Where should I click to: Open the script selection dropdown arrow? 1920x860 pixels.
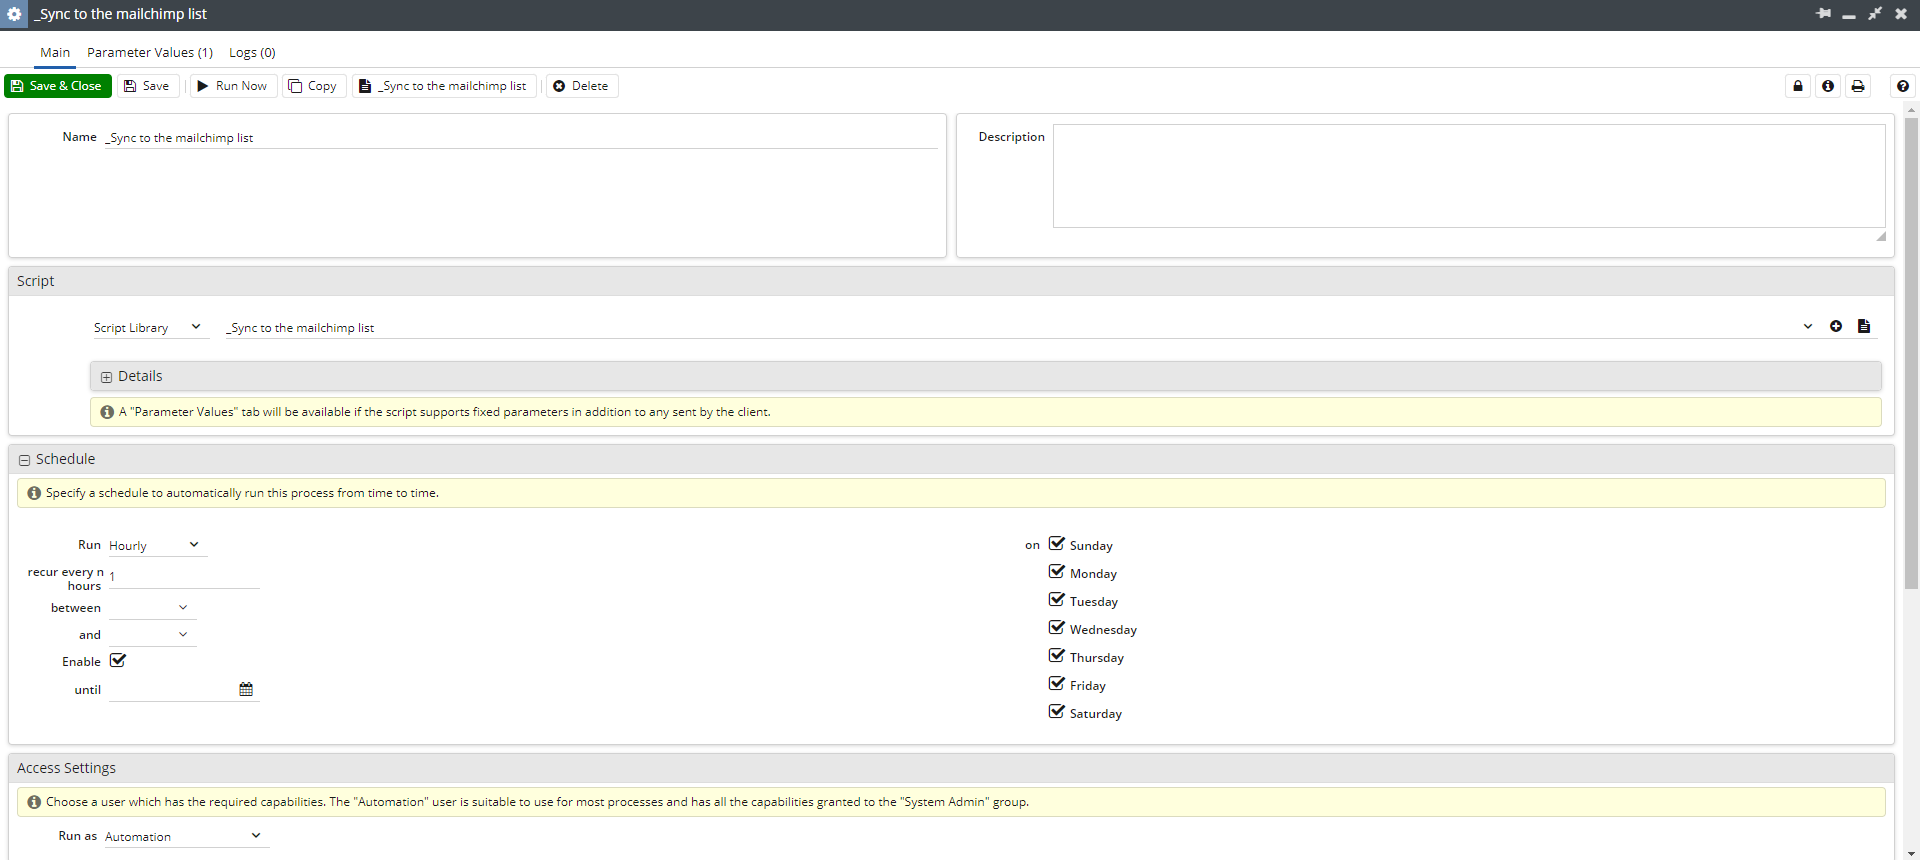point(1808,327)
